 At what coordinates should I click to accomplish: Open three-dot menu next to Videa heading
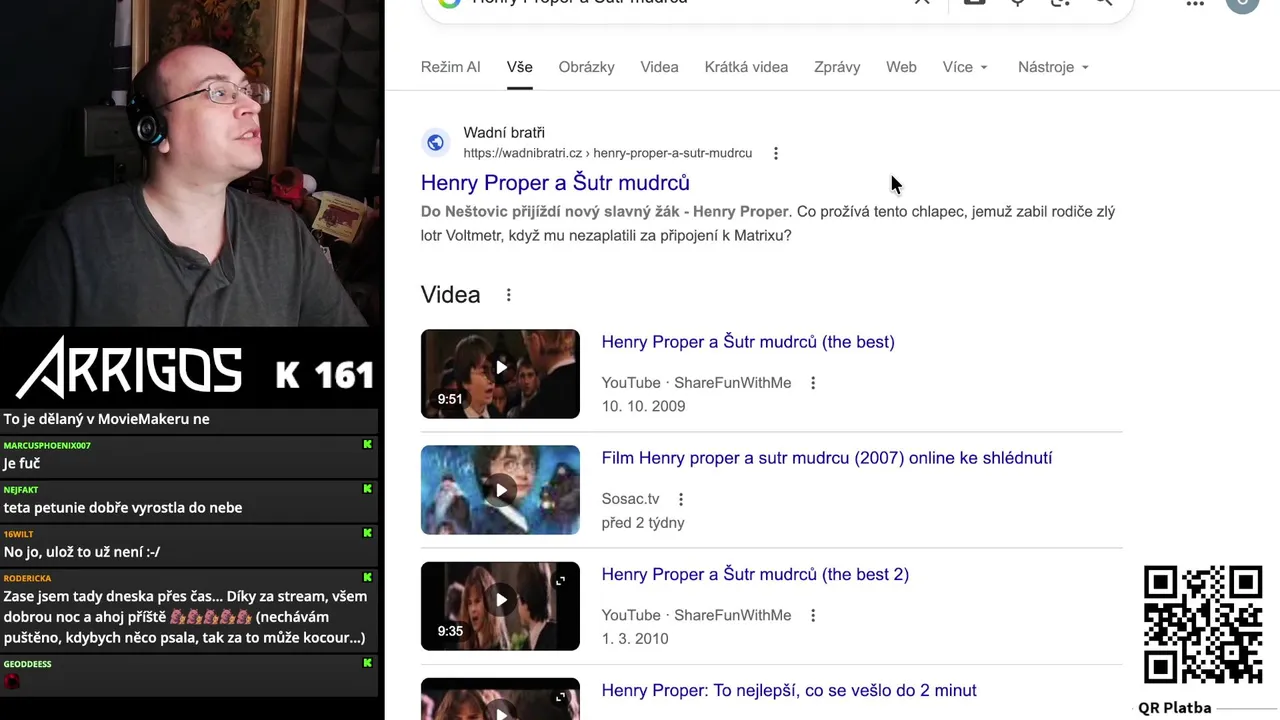tap(508, 295)
